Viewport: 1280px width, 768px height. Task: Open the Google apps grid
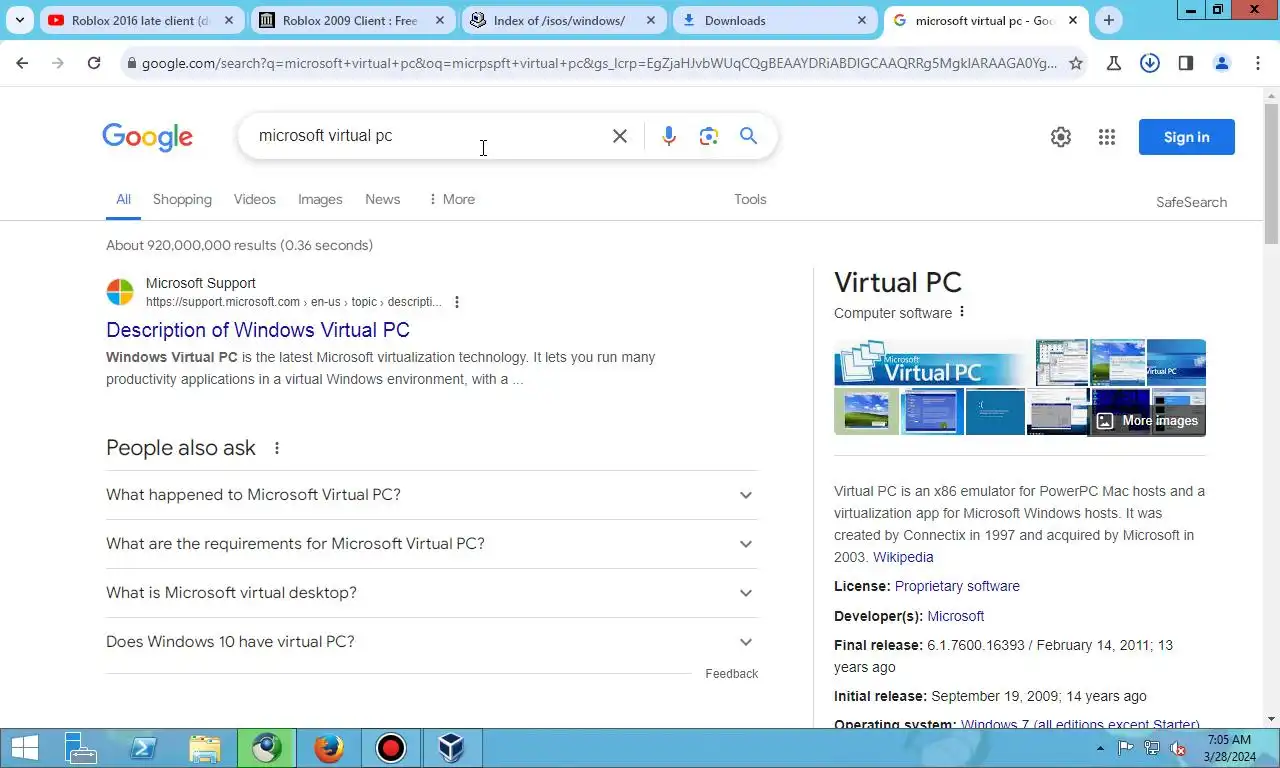coord(1107,137)
